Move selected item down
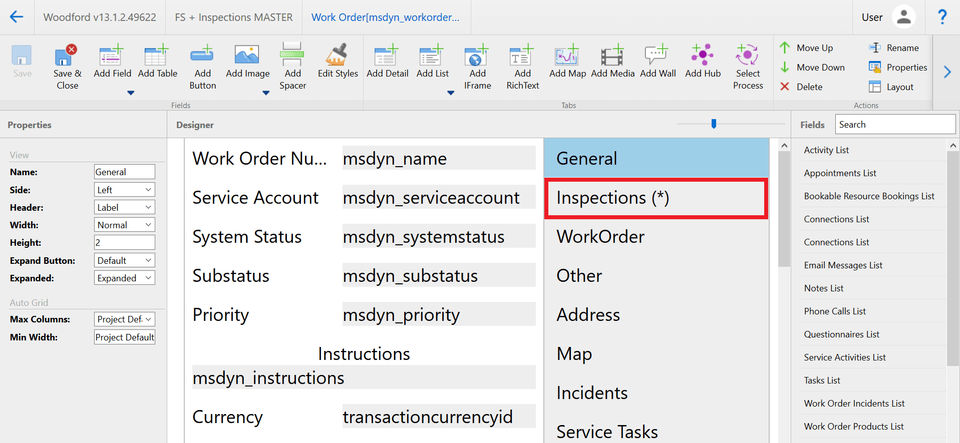960x443 pixels. point(812,67)
